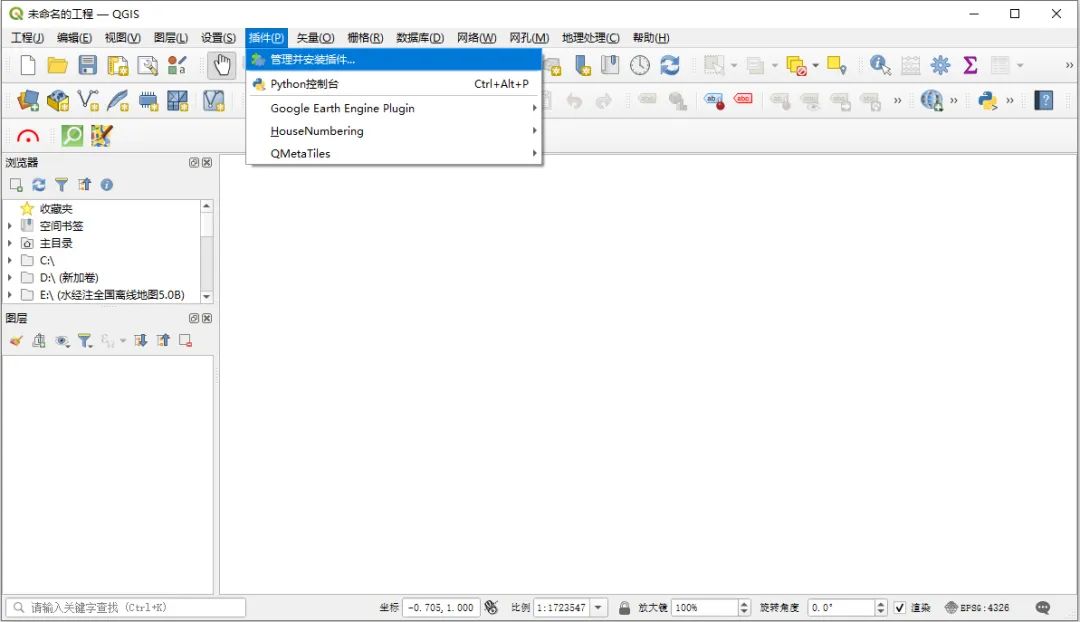
Task: Click the New Shapefile Layer icon
Action: (88, 101)
